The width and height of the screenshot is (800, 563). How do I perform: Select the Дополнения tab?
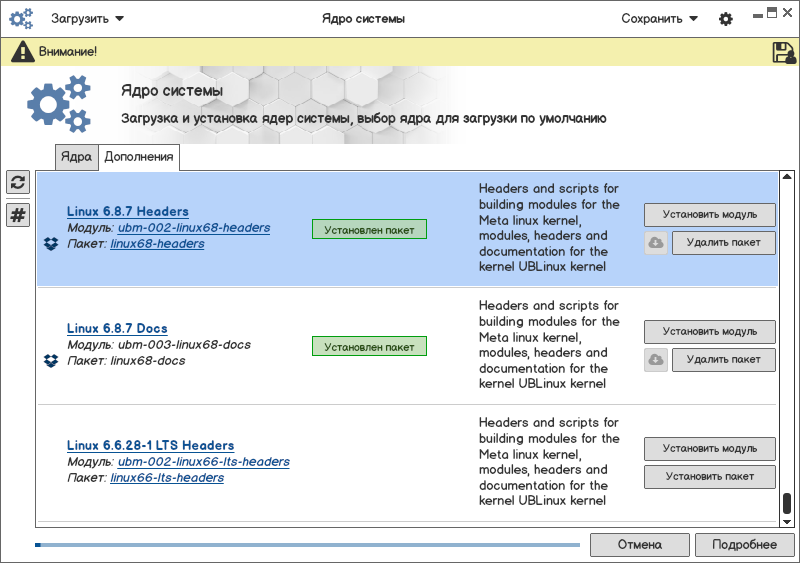pyautogui.click(x=139, y=157)
